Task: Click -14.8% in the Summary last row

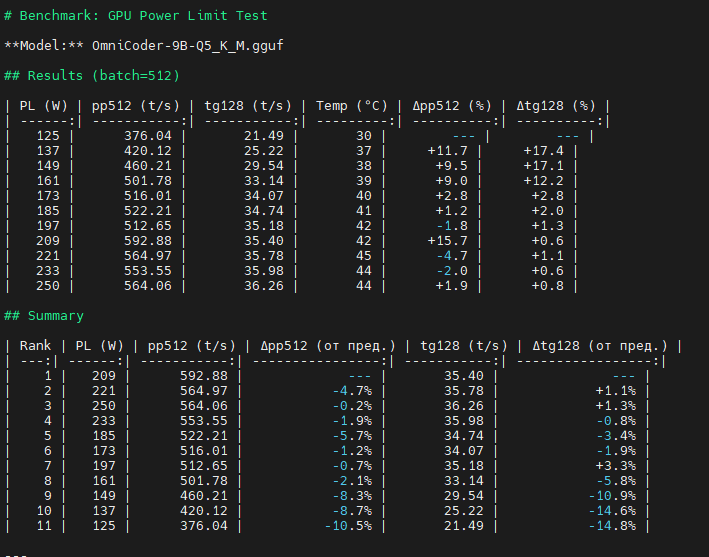Action: (x=612, y=526)
